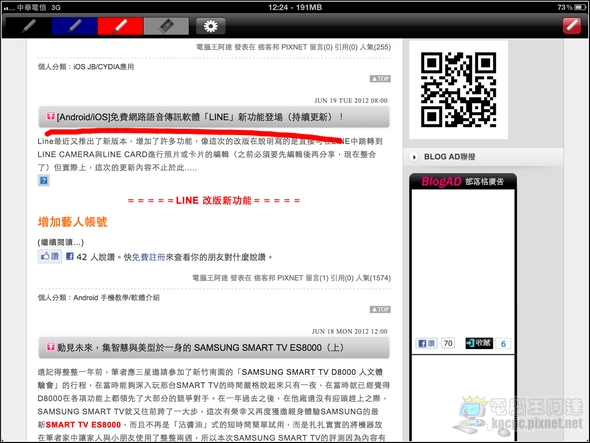Open the SAMSUNG SMART TV ES8000 article title
This screenshot has height=443, width=590.
(x=200, y=347)
